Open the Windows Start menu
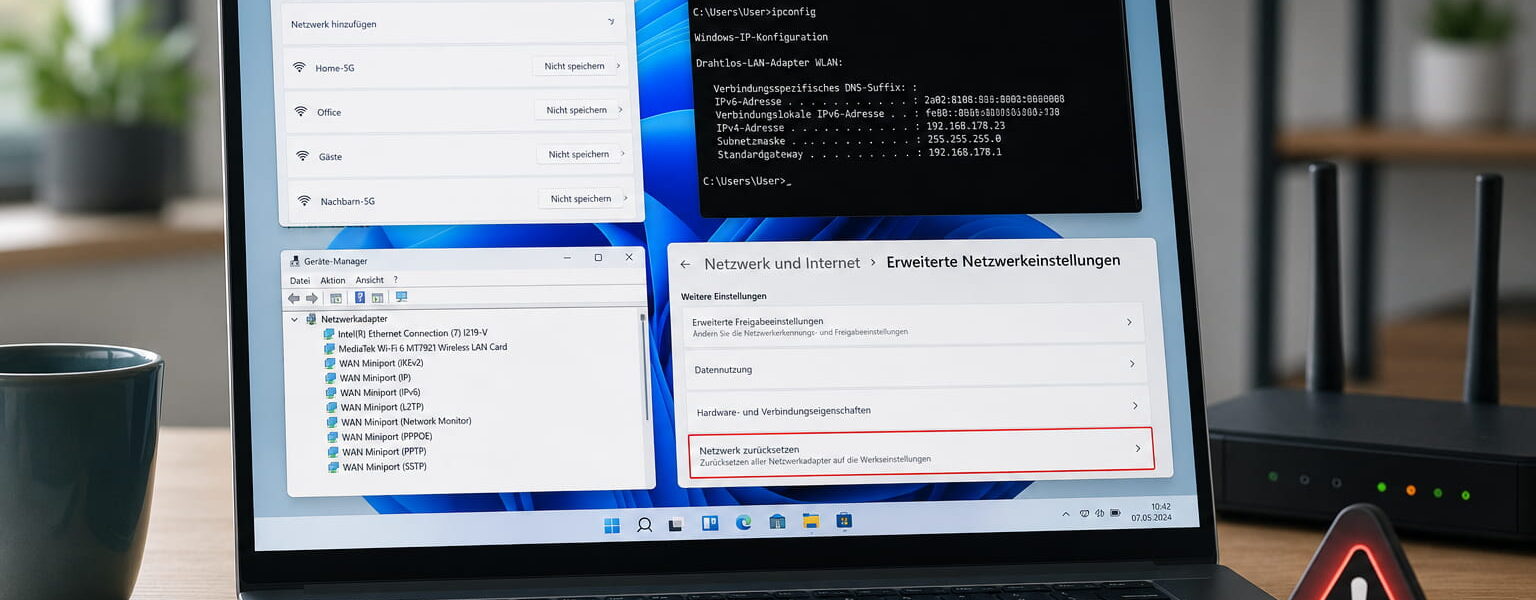1536x600 pixels. (612, 525)
